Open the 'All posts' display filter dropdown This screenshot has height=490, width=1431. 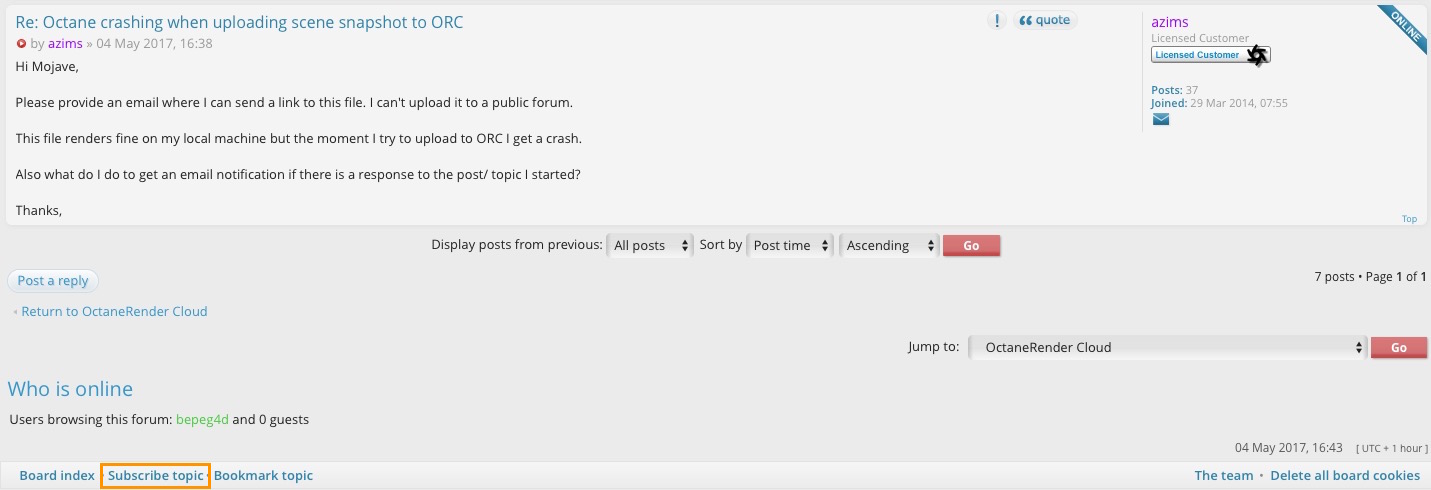(650, 245)
